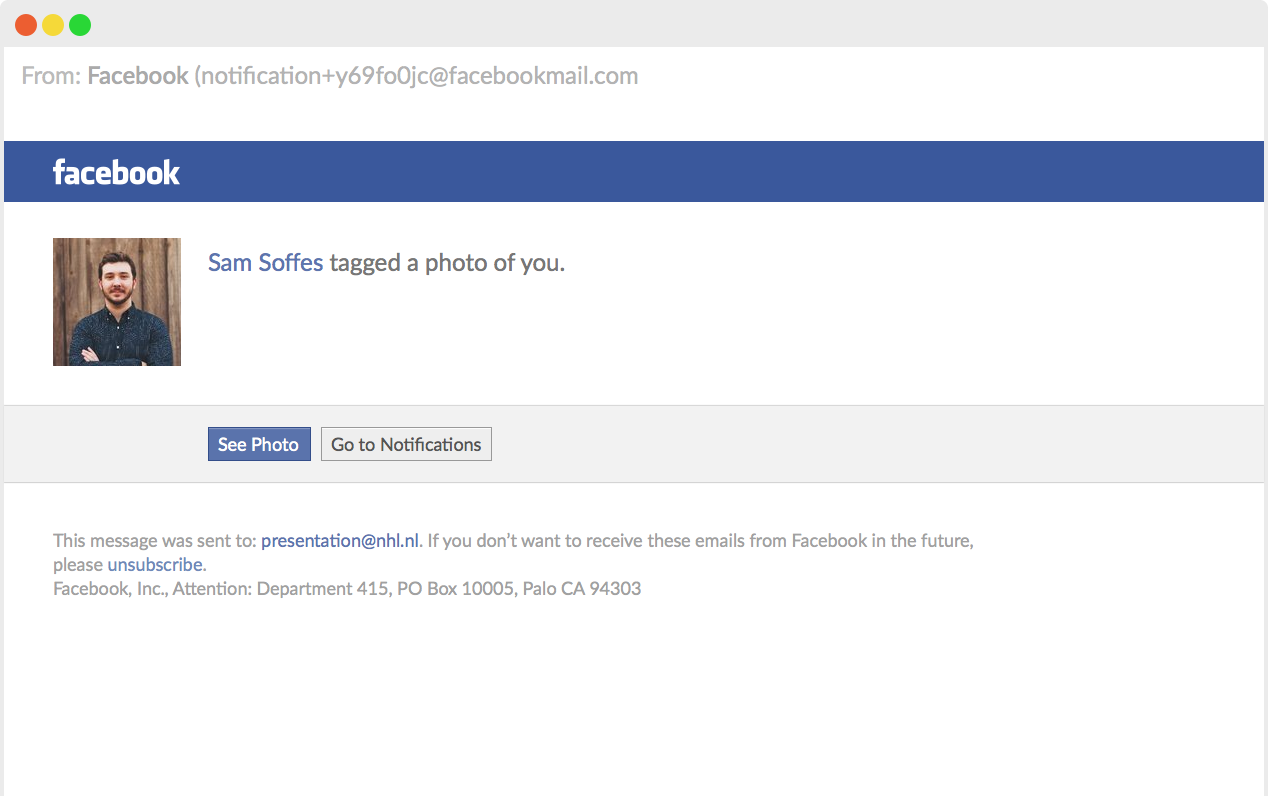Open Sam Soffes' profile photo thumbnail
Screen dimensions: 1268x796
click(117, 302)
